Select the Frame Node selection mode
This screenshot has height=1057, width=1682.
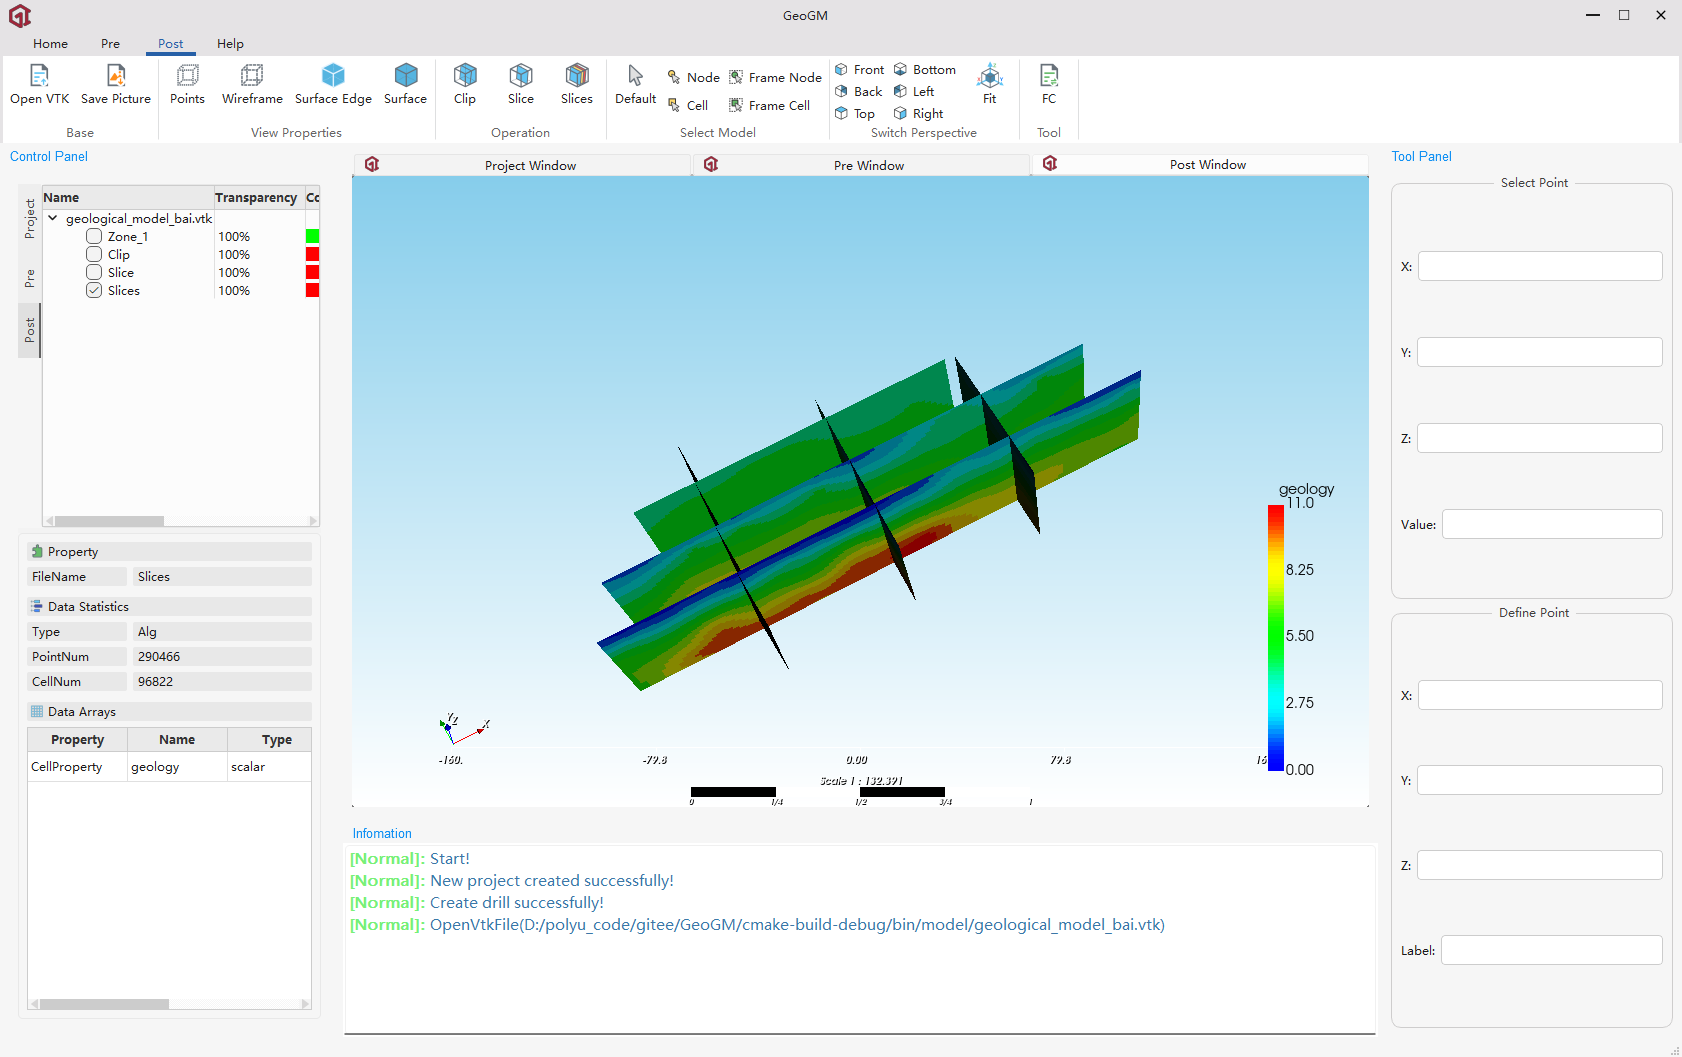click(776, 78)
